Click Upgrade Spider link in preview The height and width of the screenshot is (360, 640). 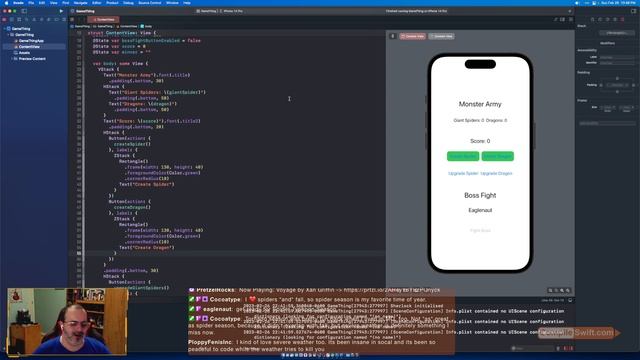coord(463,173)
